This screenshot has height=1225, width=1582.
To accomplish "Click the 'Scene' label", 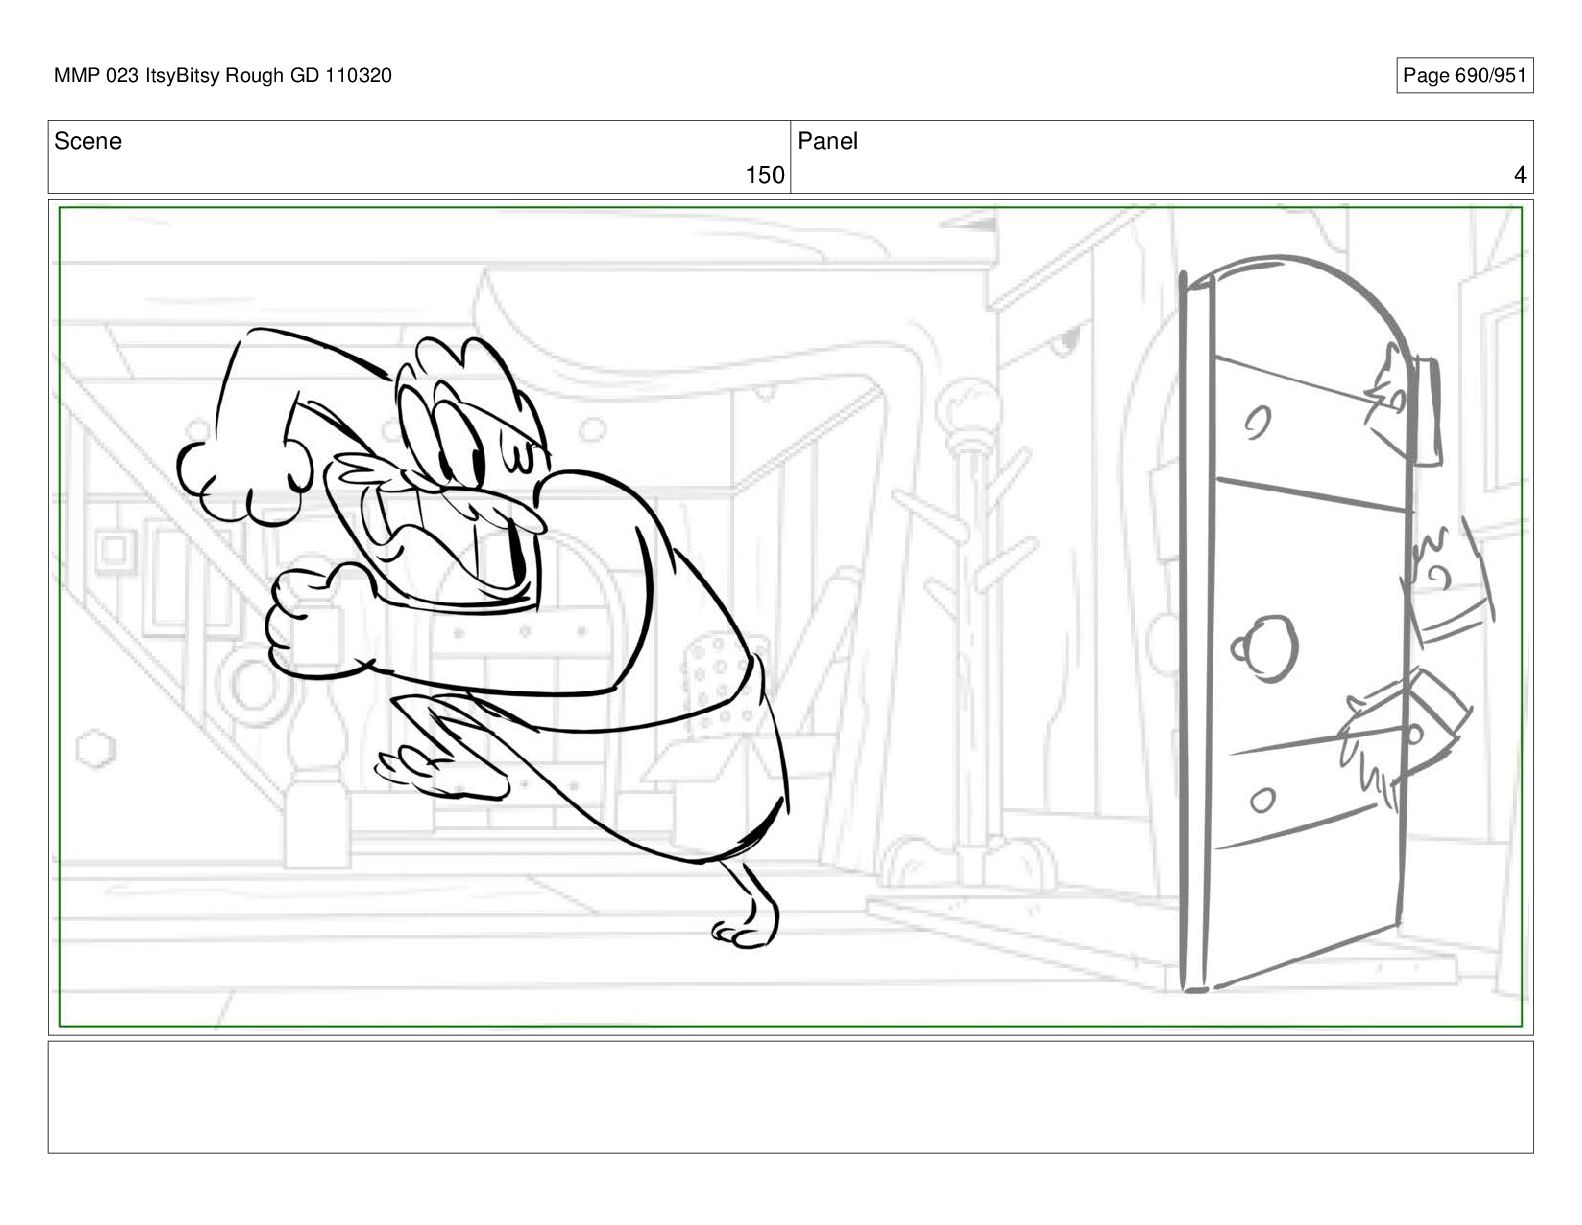I will click(x=88, y=142).
